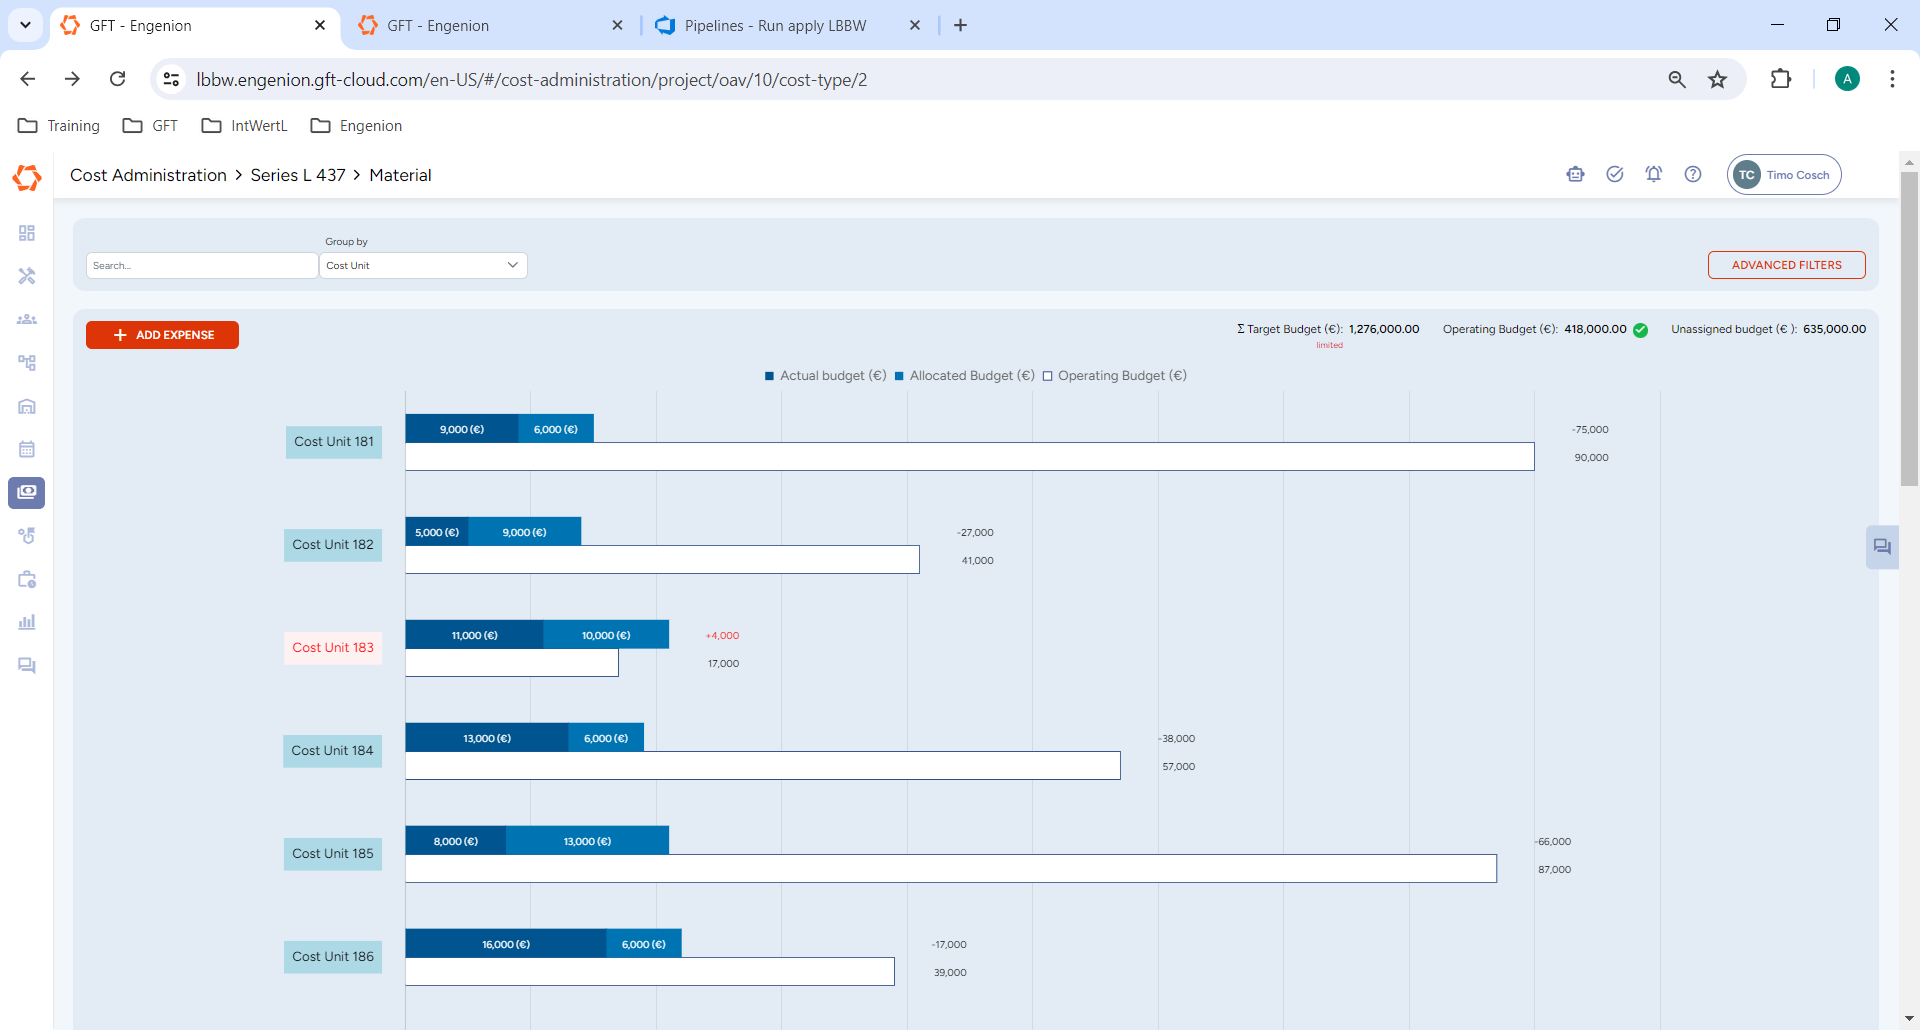Toggle Operating Budget legend entry
Viewport: 1920px width, 1030px height.
tap(1114, 376)
